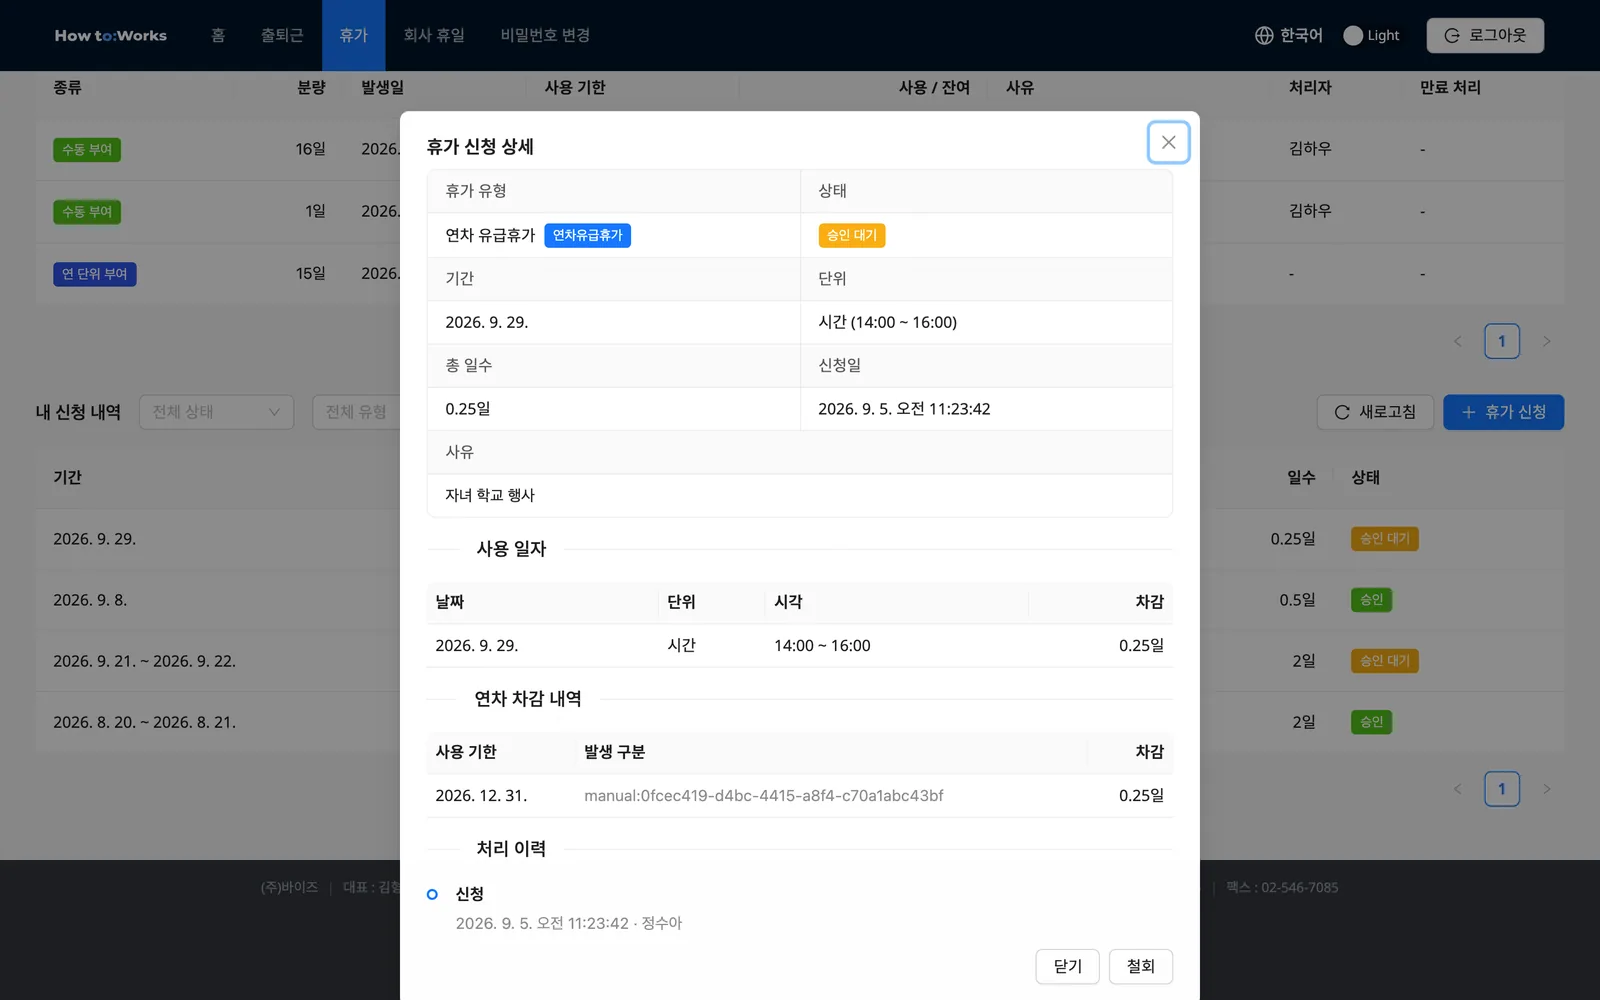Click the 철회 button to withdraw request
Viewport: 1600px width, 1000px height.
(x=1140, y=966)
